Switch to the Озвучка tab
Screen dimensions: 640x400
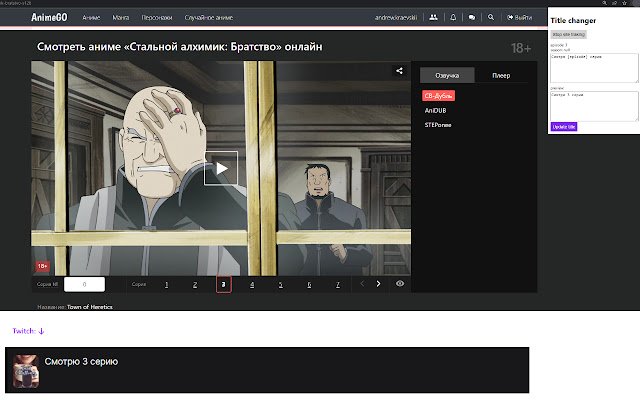[x=447, y=76]
